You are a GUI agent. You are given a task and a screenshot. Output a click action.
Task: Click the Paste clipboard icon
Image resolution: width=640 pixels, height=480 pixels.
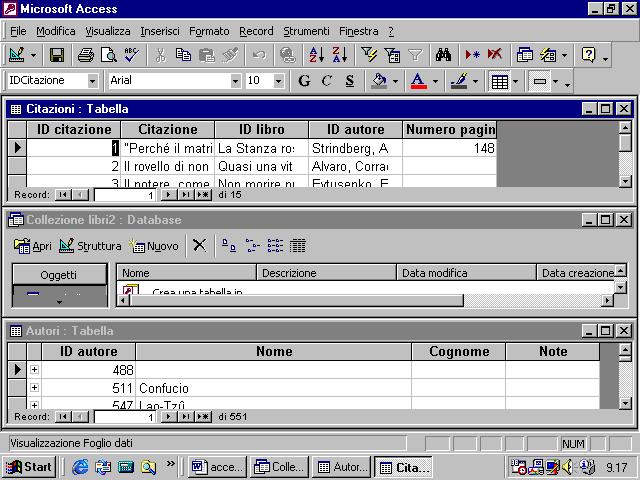(x=207, y=55)
